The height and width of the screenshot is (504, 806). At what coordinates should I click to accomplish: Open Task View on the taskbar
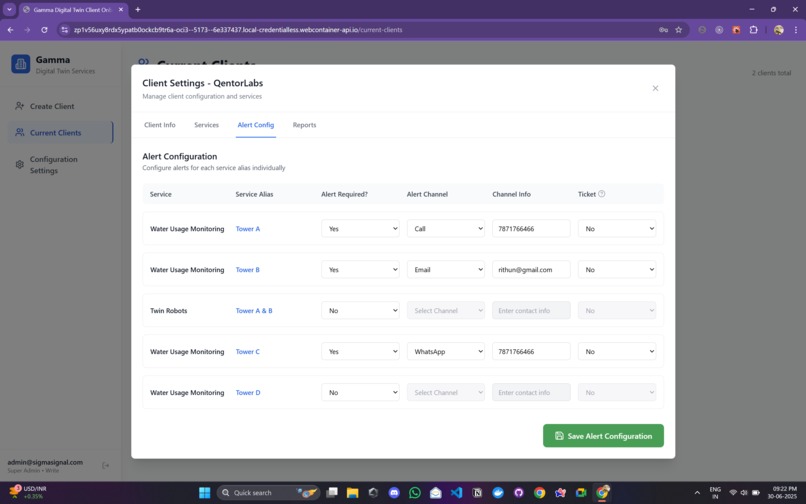click(332, 493)
